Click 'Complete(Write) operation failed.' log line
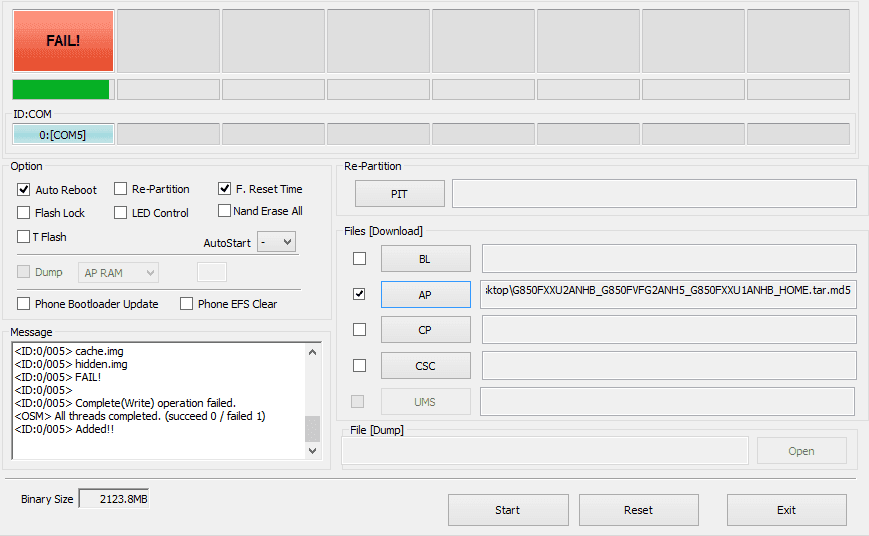869x536 pixels. [125, 403]
